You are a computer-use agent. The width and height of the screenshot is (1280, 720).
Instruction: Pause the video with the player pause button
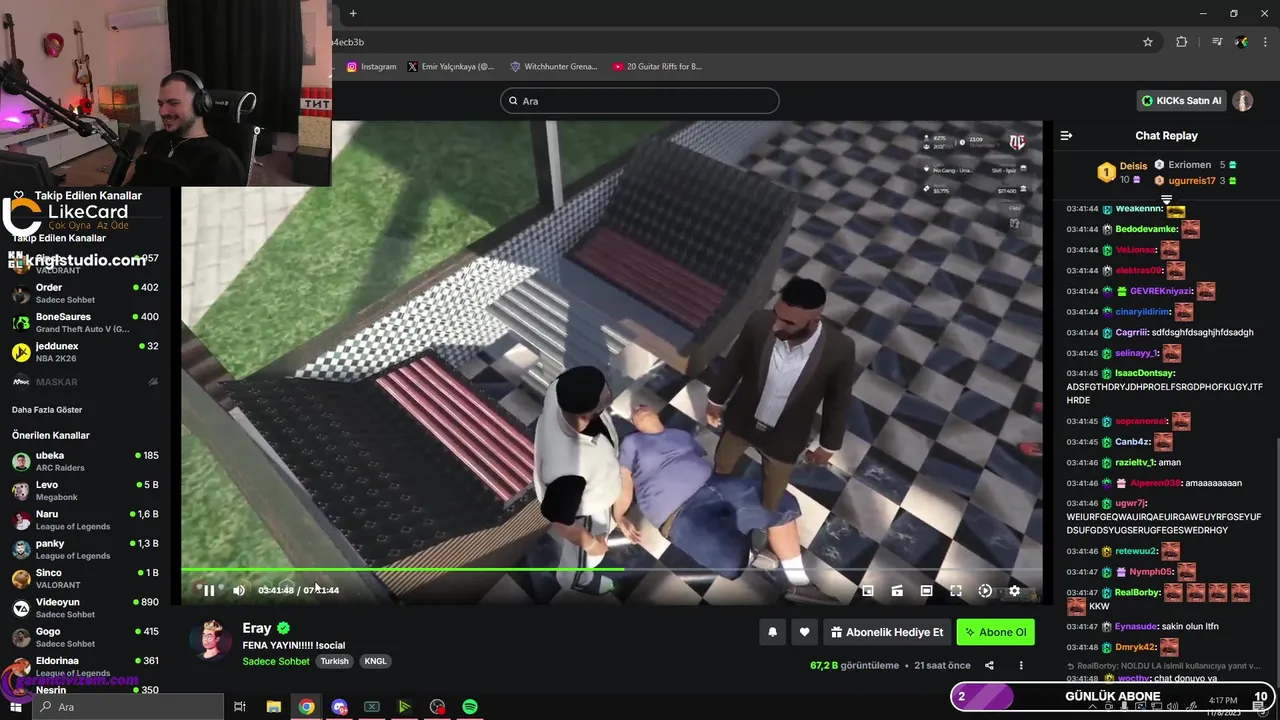point(209,591)
